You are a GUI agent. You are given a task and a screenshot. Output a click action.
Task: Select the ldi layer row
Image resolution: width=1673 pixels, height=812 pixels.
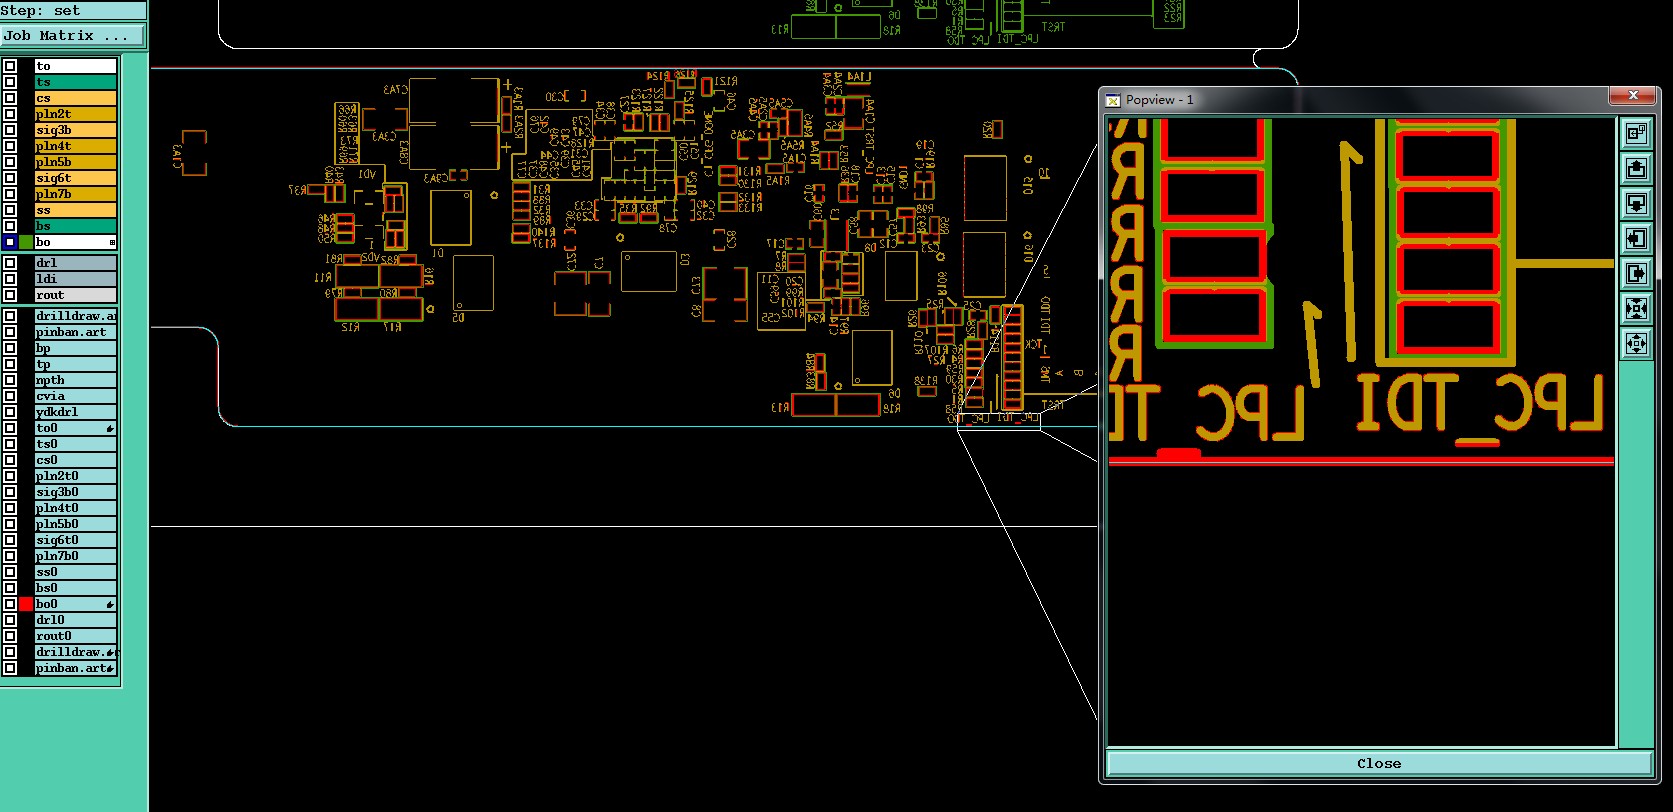[76, 279]
